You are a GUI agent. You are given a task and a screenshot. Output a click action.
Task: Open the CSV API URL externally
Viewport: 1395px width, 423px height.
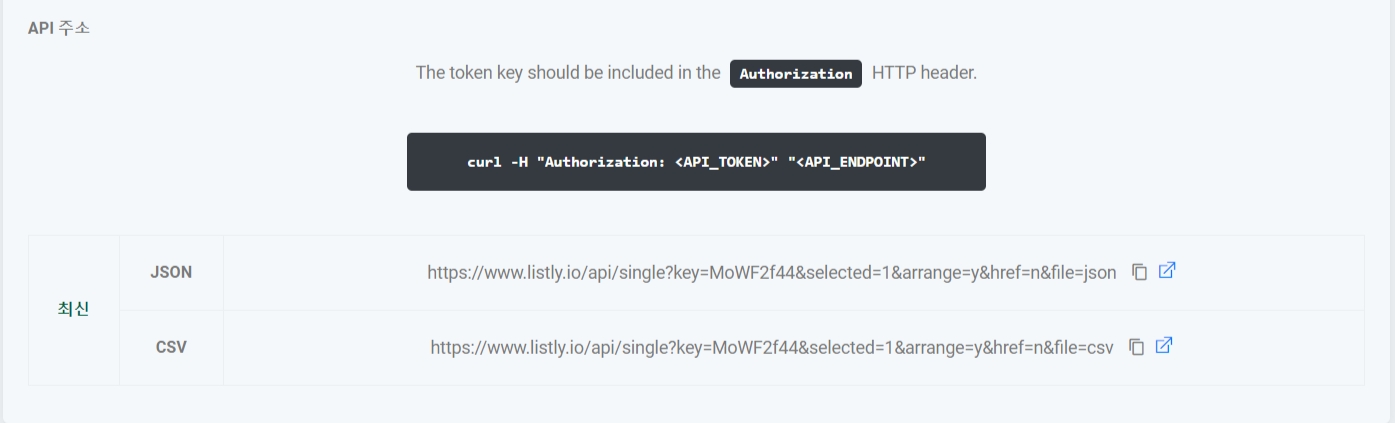1163,347
